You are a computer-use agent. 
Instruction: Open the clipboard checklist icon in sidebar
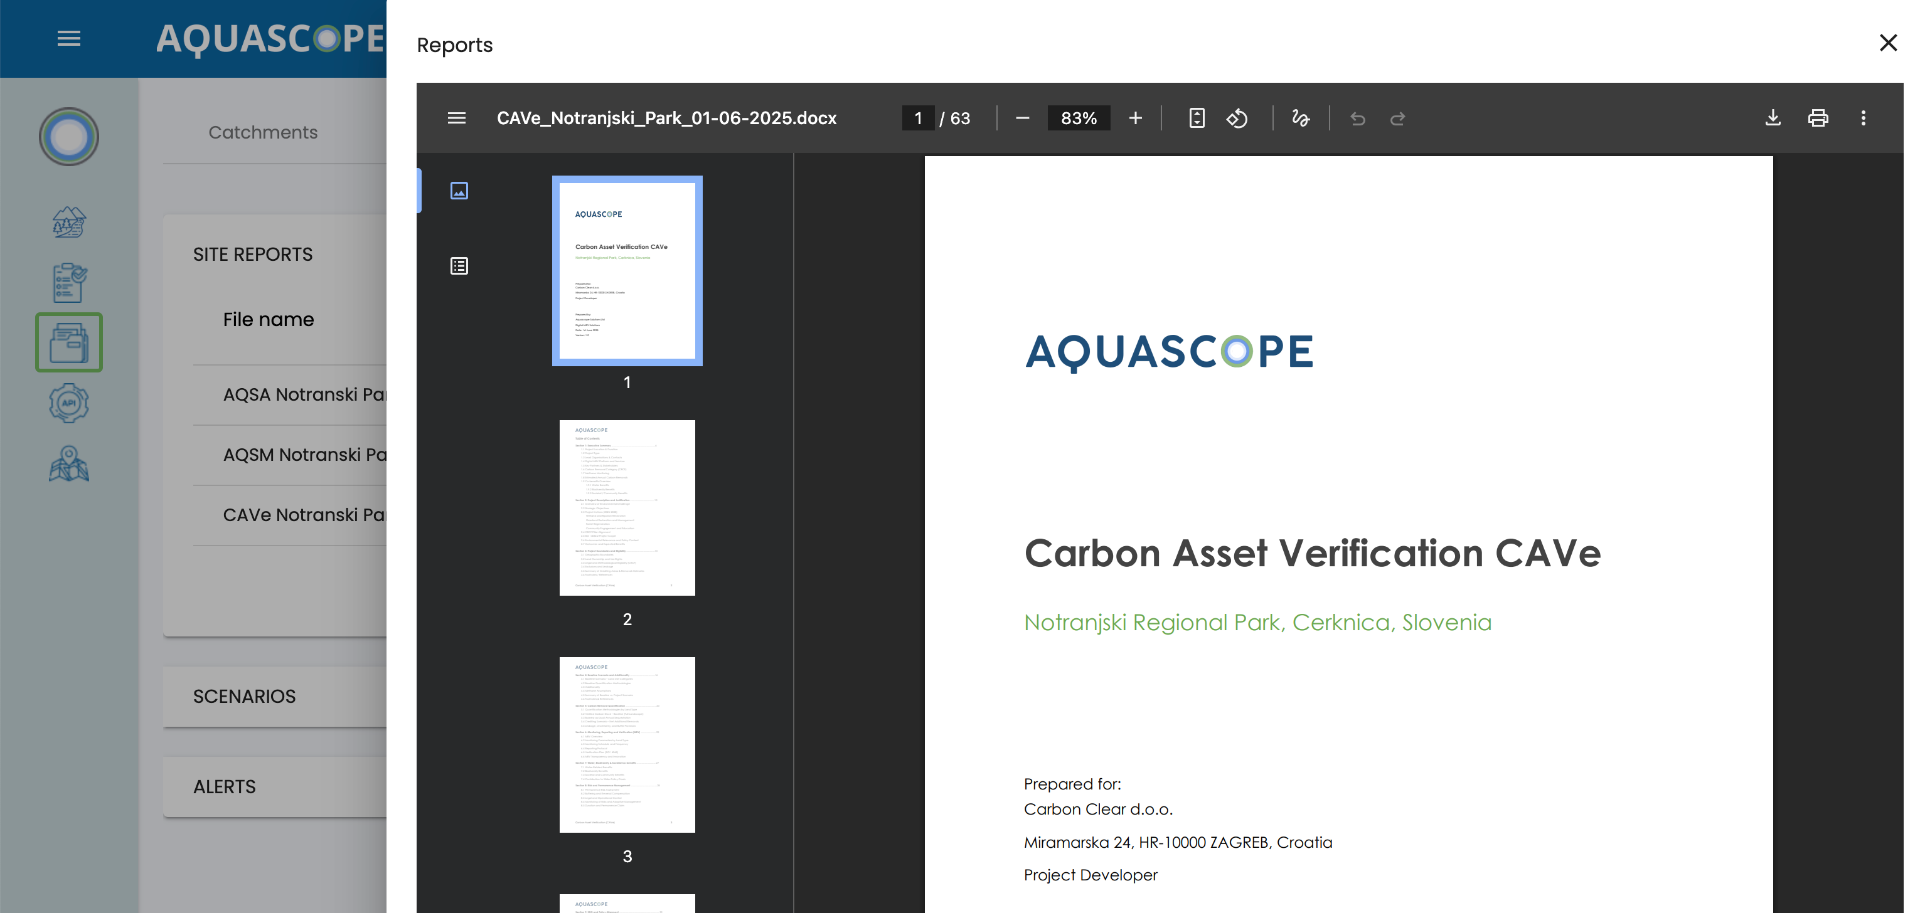[69, 282]
